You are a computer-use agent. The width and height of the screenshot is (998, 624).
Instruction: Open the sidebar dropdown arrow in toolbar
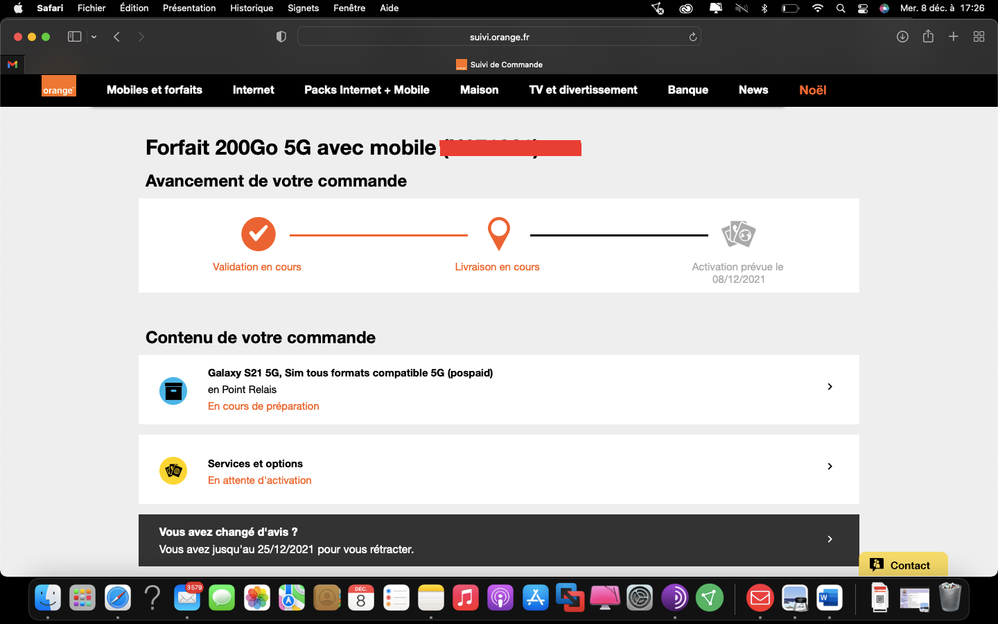94,37
